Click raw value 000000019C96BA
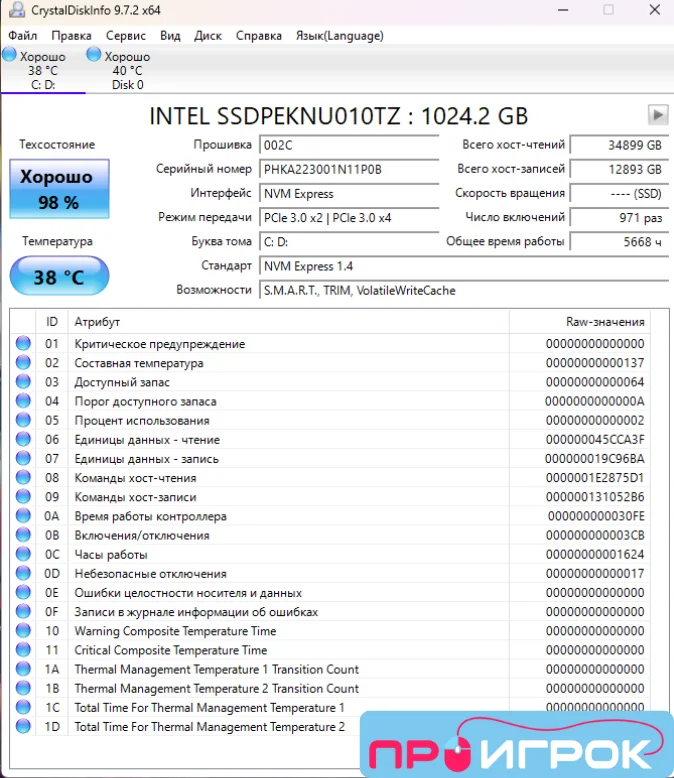Viewport: 674px width, 778px height. click(x=595, y=458)
